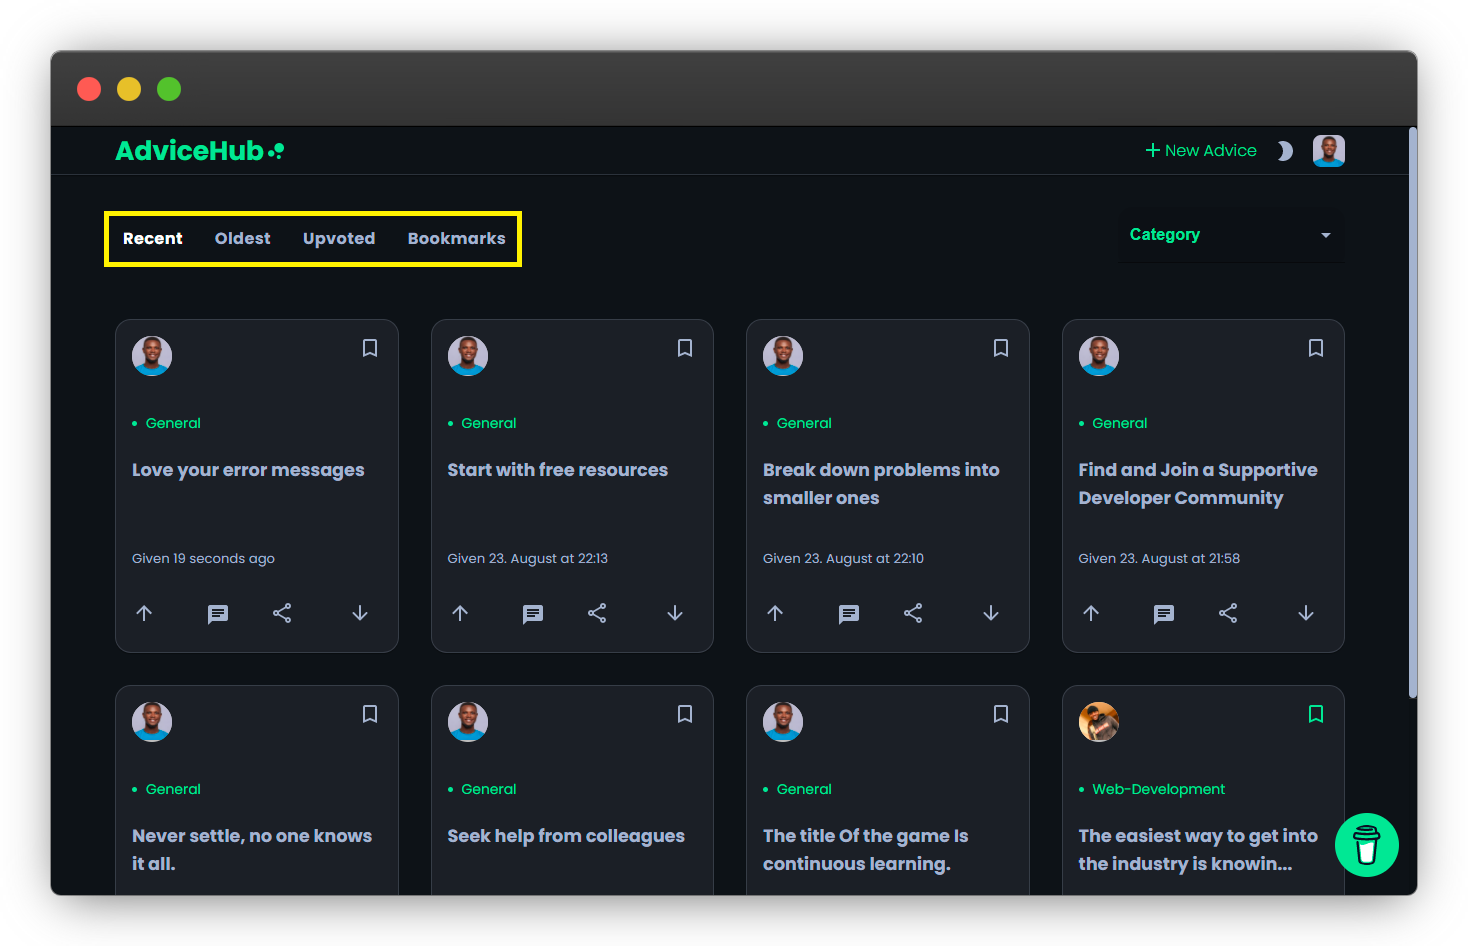The image size is (1468, 946).
Task: Bookmark 'Seek help from colleagues' advice
Action: click(685, 714)
